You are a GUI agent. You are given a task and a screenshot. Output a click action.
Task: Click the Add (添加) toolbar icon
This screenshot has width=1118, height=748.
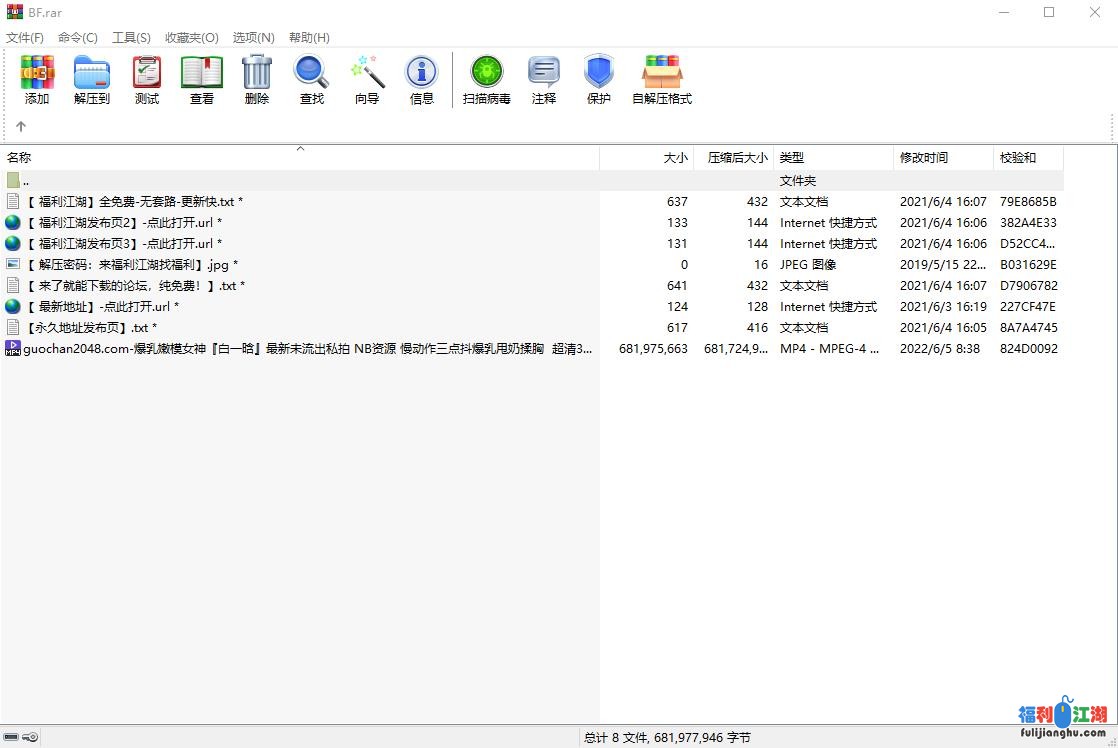tap(37, 80)
